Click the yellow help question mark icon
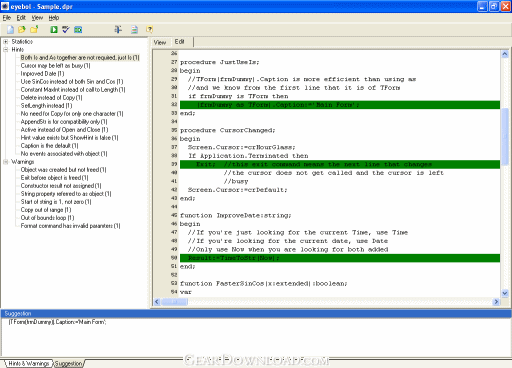 [x=150, y=30]
